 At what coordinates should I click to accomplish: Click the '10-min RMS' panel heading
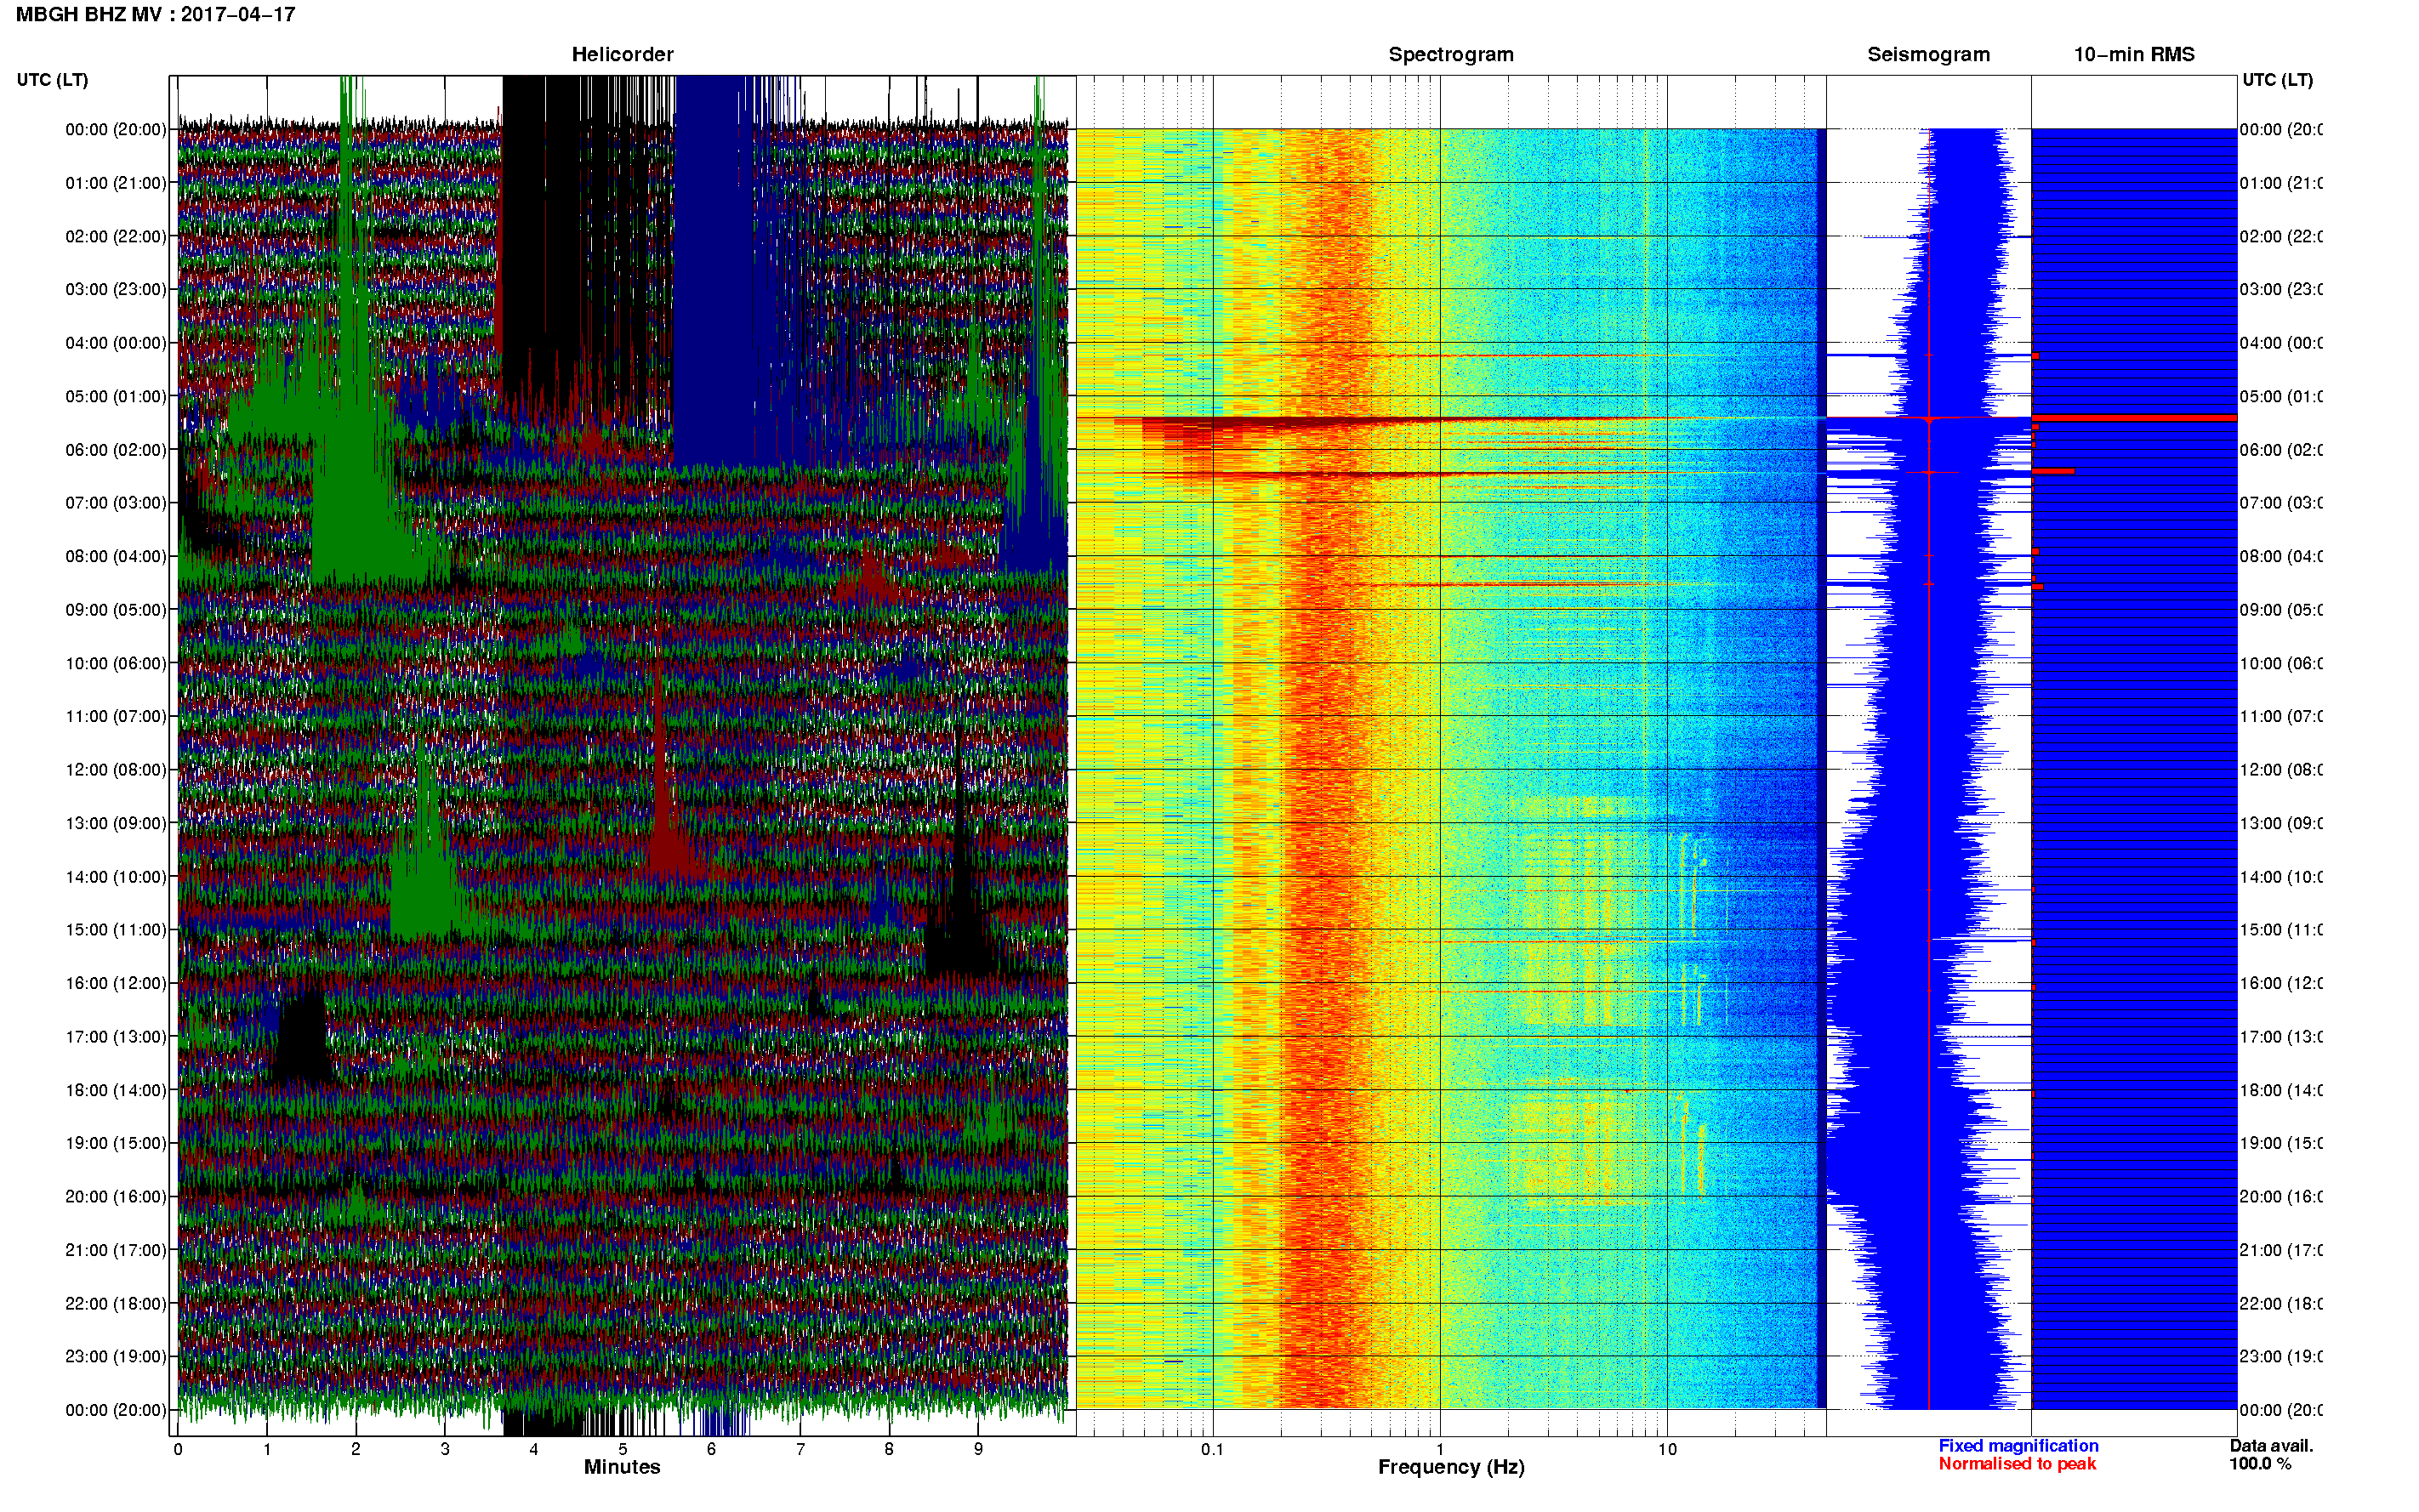tap(2134, 54)
